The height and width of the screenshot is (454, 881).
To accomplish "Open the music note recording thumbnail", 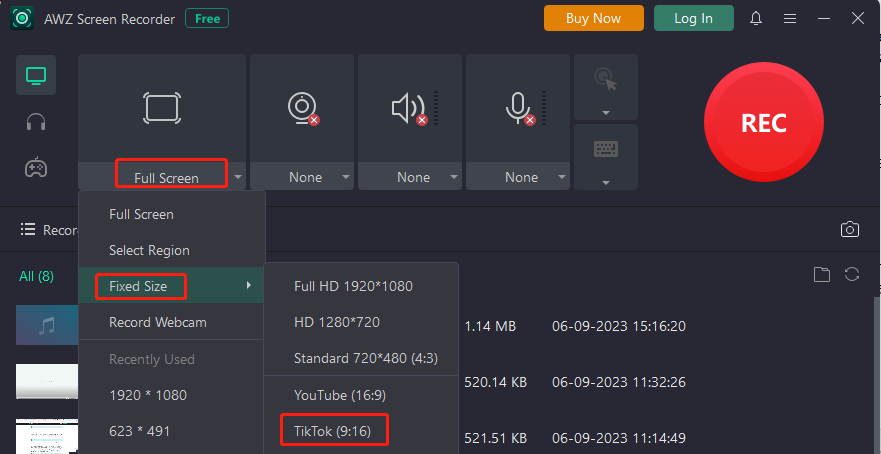I will tap(47, 325).
